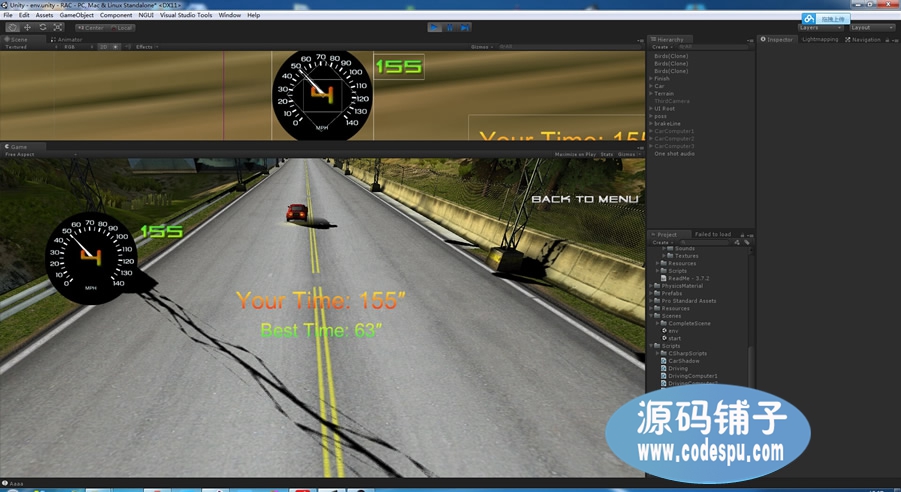901x492 pixels.
Task: Click the Play button
Action: (434, 27)
